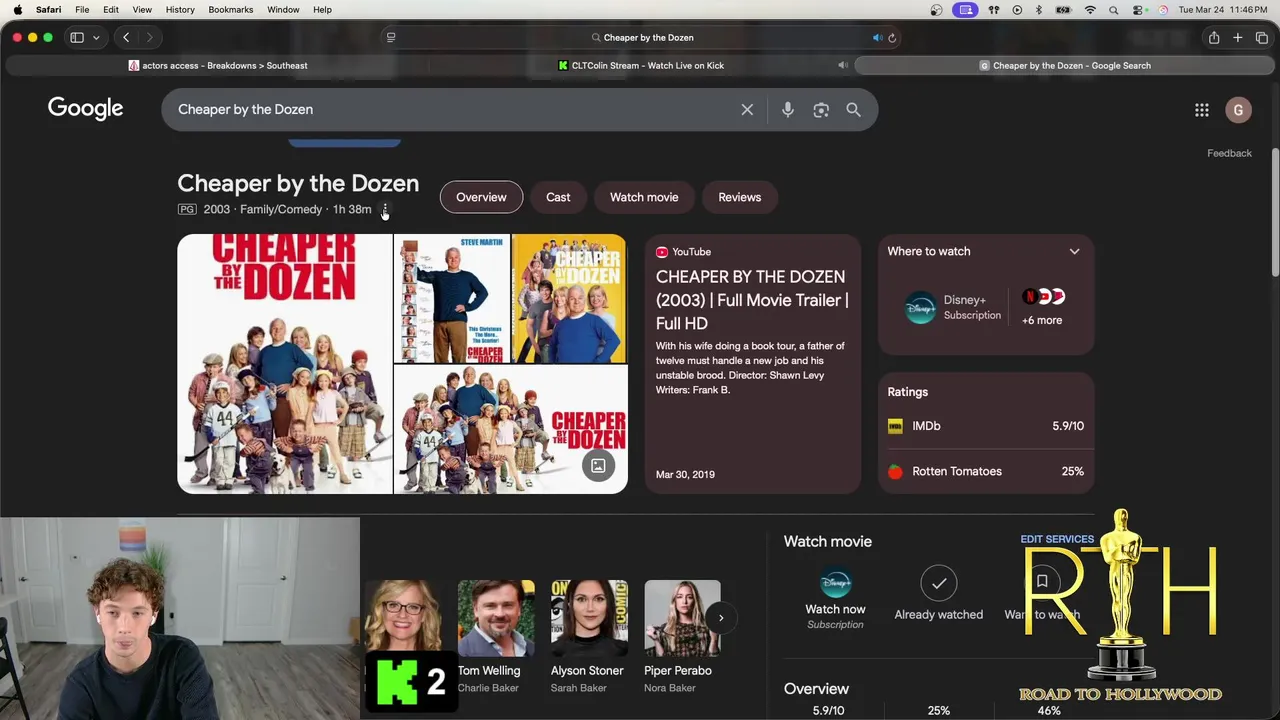The image size is (1280, 720).
Task: Open the image gallery icon on poster
Action: tap(598, 465)
